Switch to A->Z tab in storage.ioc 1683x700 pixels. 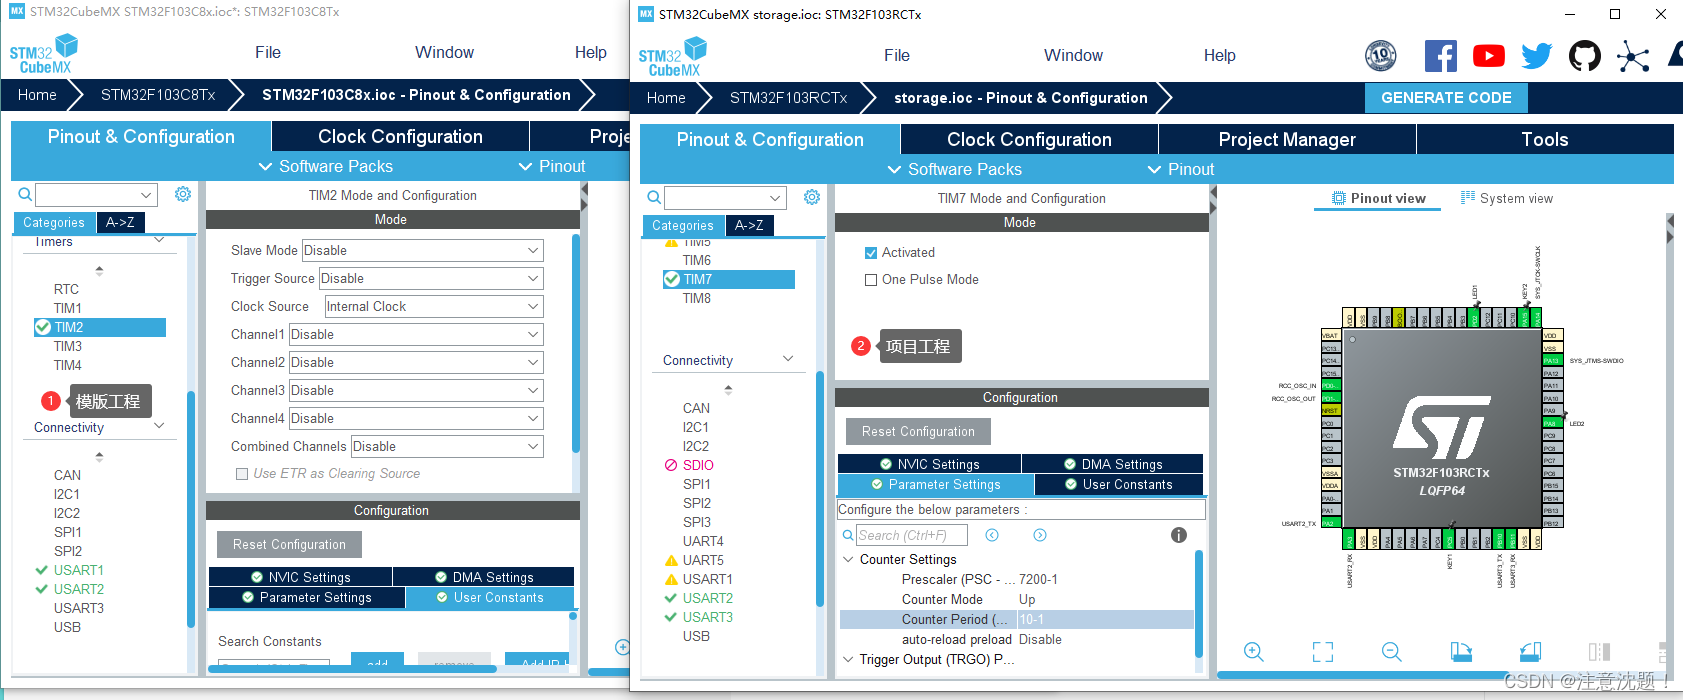pyautogui.click(x=749, y=226)
